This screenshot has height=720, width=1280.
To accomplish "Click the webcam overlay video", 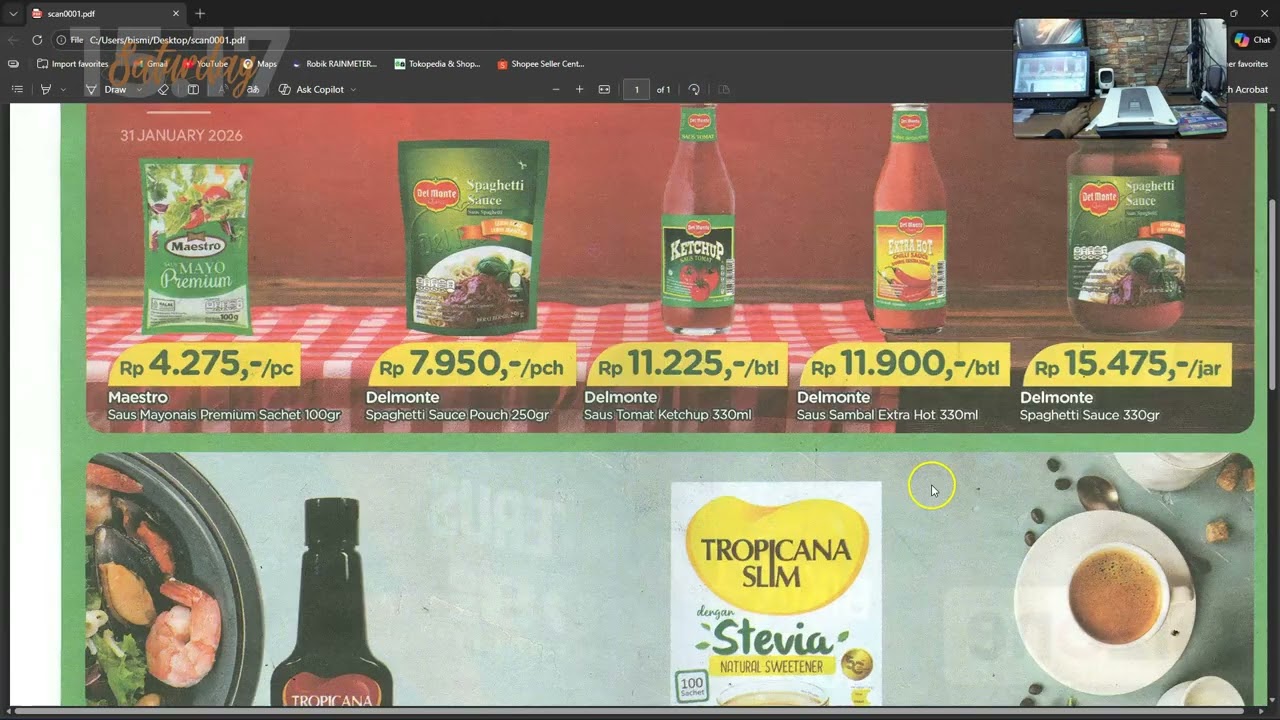I will coord(1120,78).
